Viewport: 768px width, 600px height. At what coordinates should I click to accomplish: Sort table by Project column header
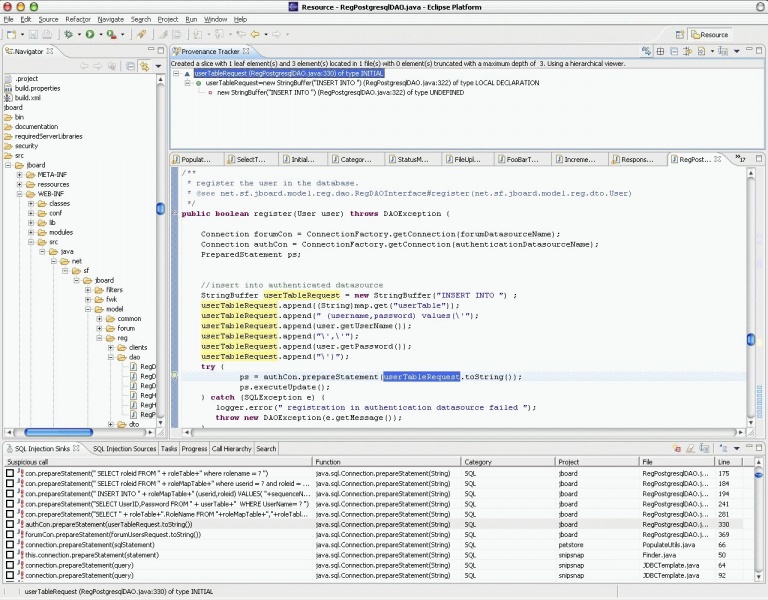tap(597, 462)
